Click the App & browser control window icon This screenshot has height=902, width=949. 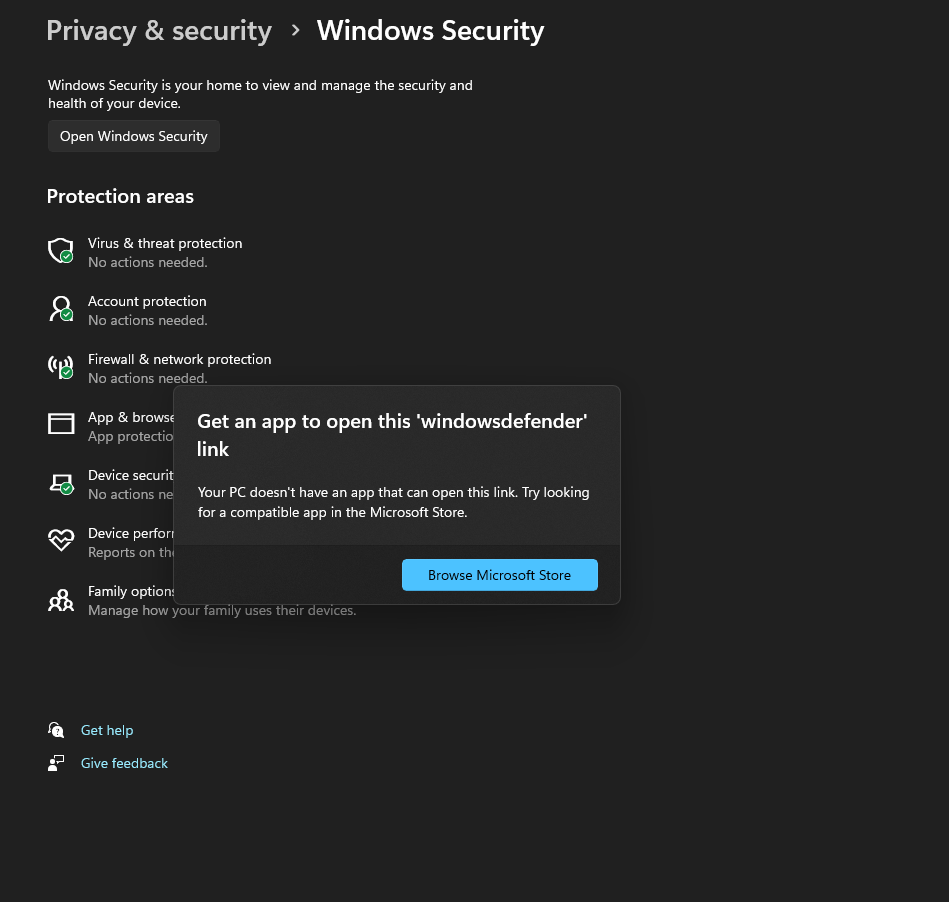tap(61, 424)
